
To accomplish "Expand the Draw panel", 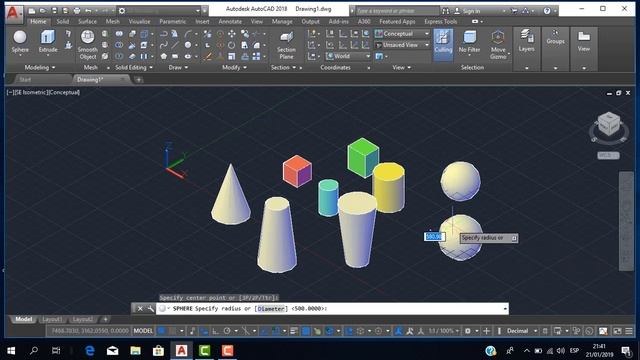I will point(178,67).
